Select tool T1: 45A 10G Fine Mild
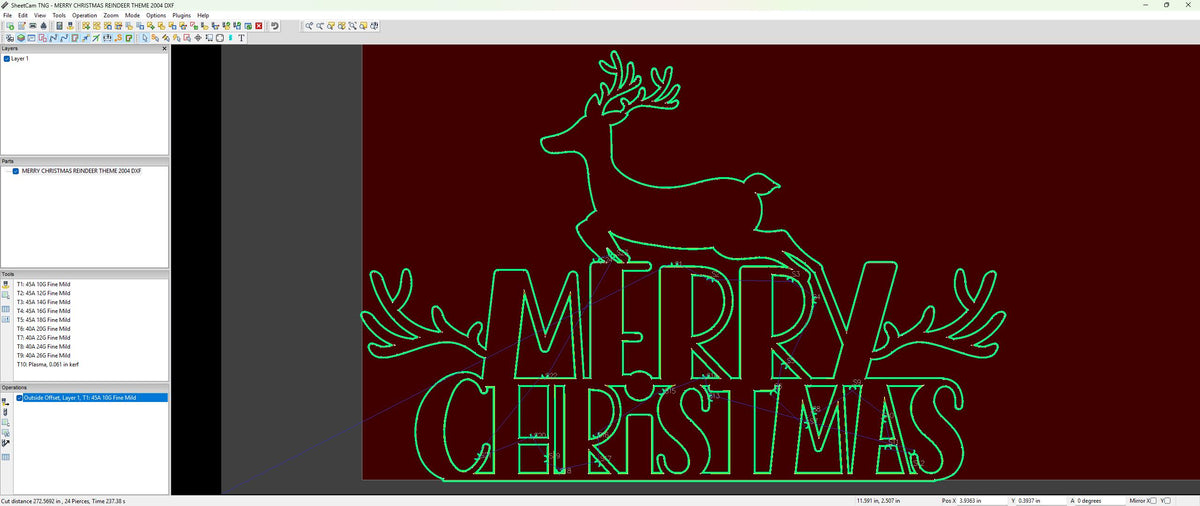The width and height of the screenshot is (1200, 506). (x=43, y=284)
